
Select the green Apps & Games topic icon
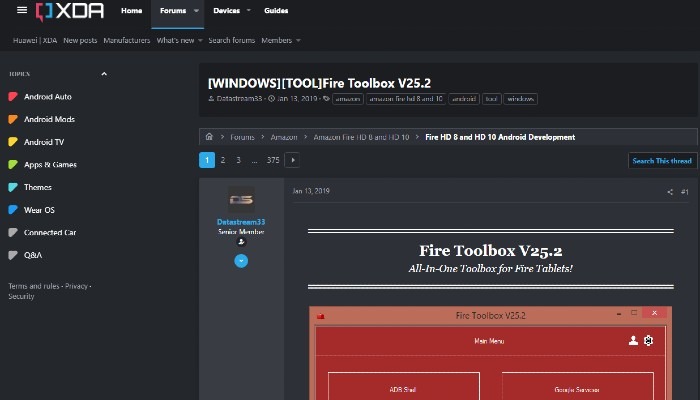(x=13, y=164)
